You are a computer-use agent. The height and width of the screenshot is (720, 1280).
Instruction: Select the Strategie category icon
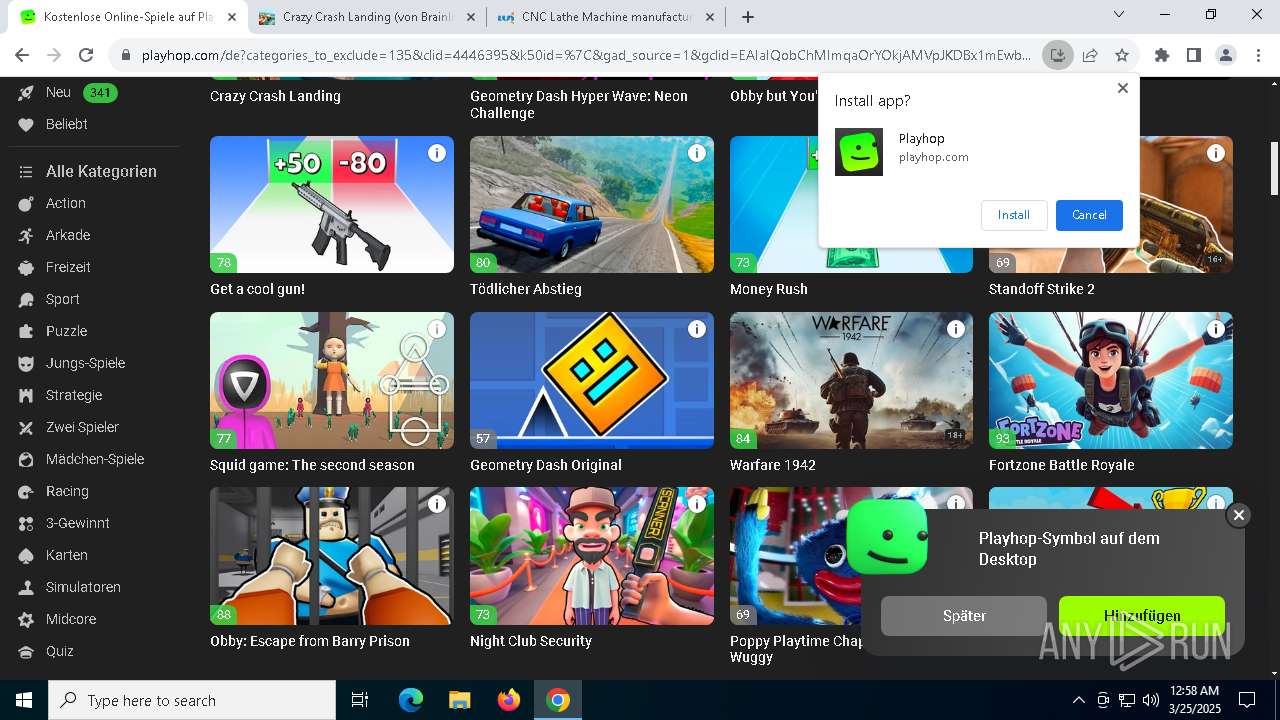[26, 395]
